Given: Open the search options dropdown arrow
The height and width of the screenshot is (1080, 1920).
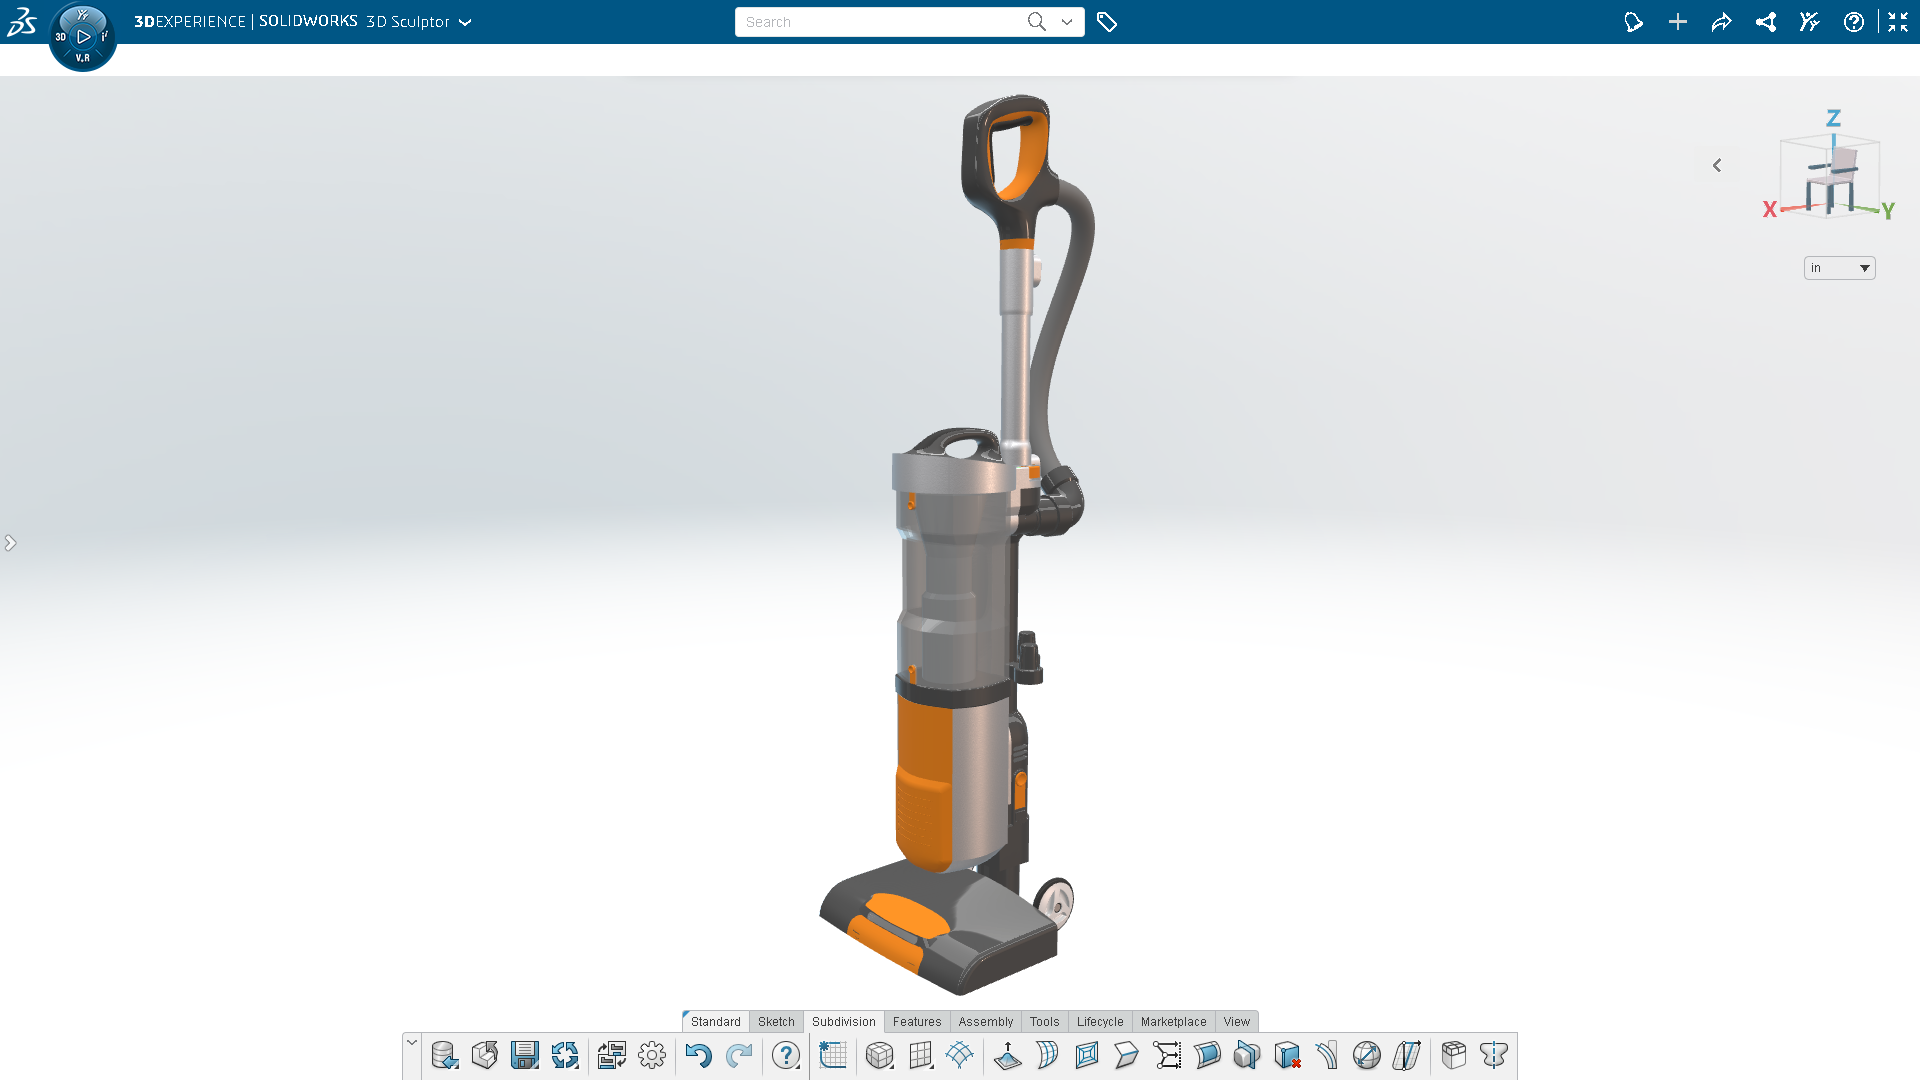Looking at the screenshot, I should (x=1067, y=22).
